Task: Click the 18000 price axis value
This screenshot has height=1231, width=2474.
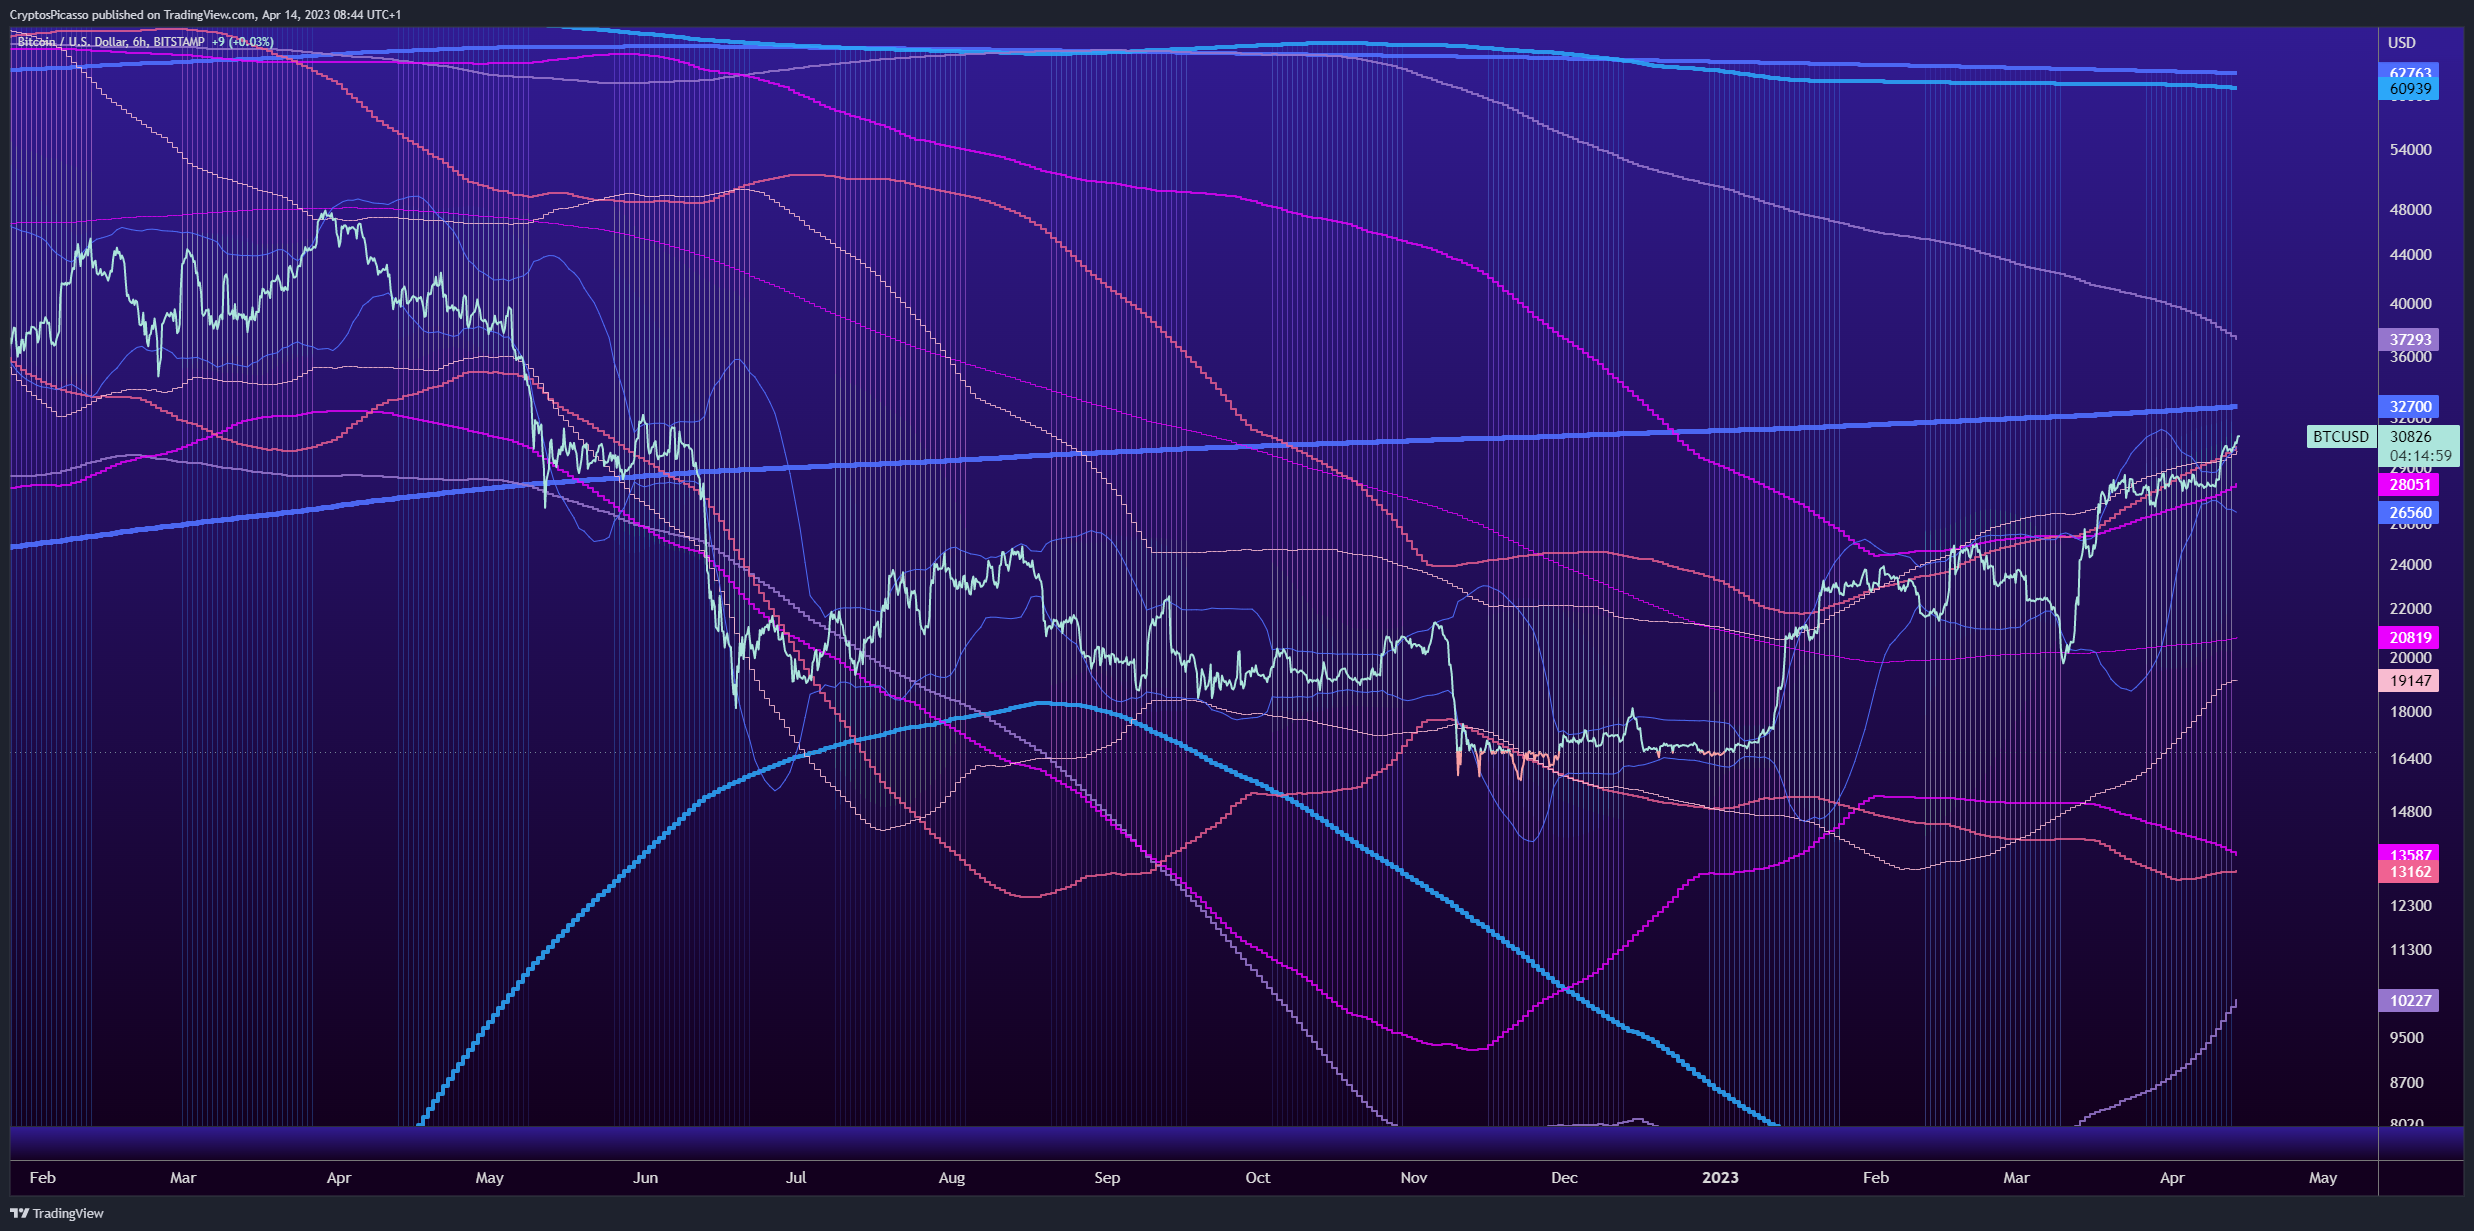Action: pos(2410,711)
